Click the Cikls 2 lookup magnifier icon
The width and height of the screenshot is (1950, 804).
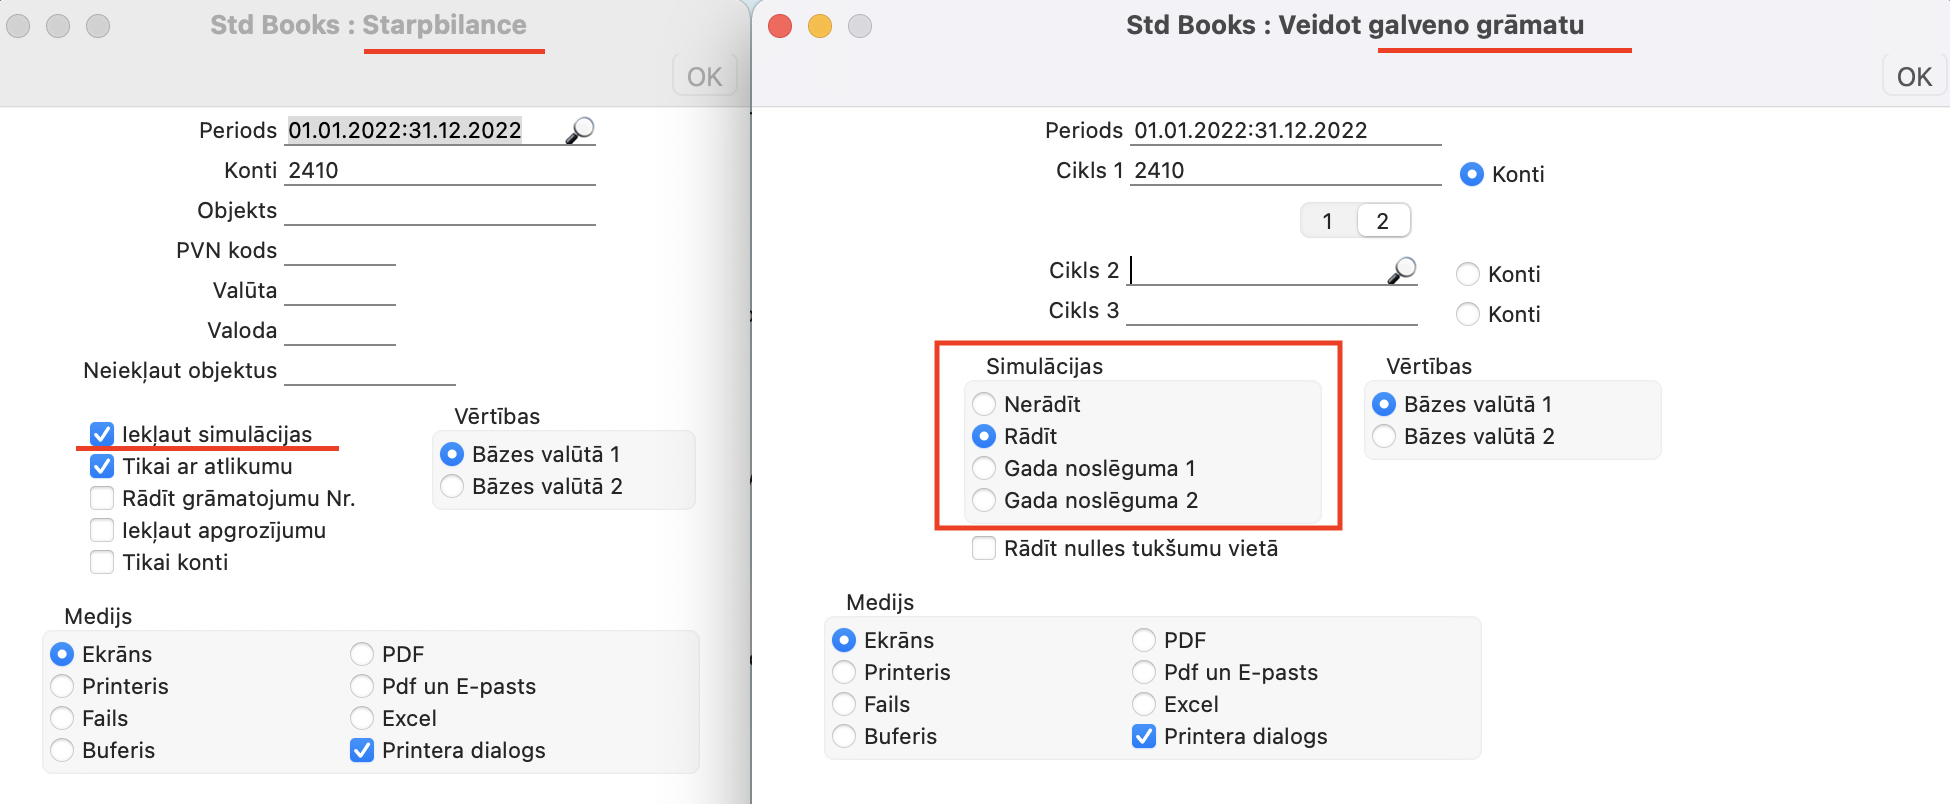click(1402, 270)
